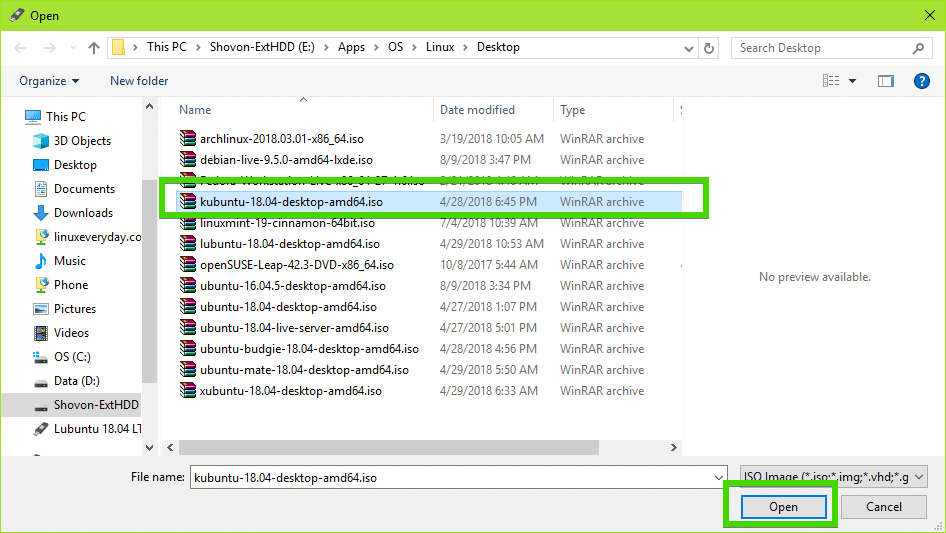Select the 3D Objects folder icon
The height and width of the screenshot is (533, 946).
(41, 141)
